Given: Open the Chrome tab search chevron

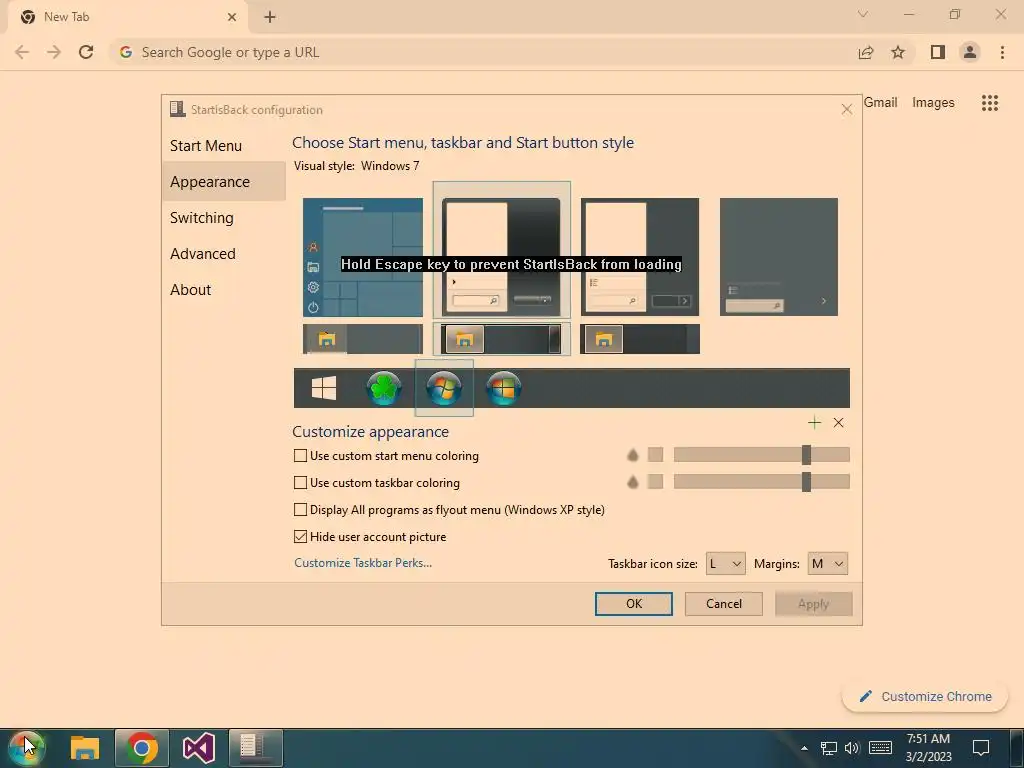Looking at the screenshot, I should click(863, 14).
